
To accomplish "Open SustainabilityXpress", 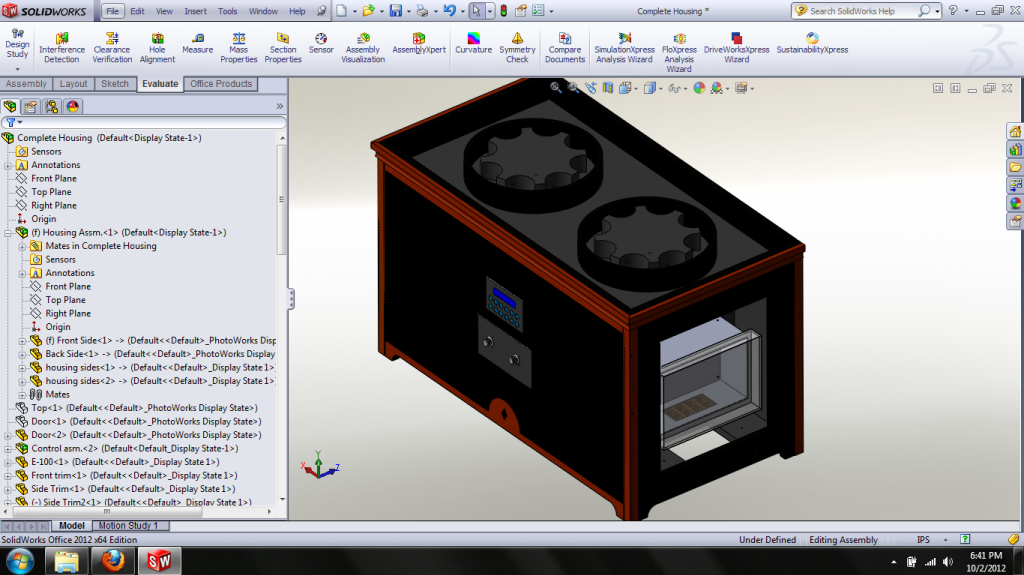I will point(812,44).
